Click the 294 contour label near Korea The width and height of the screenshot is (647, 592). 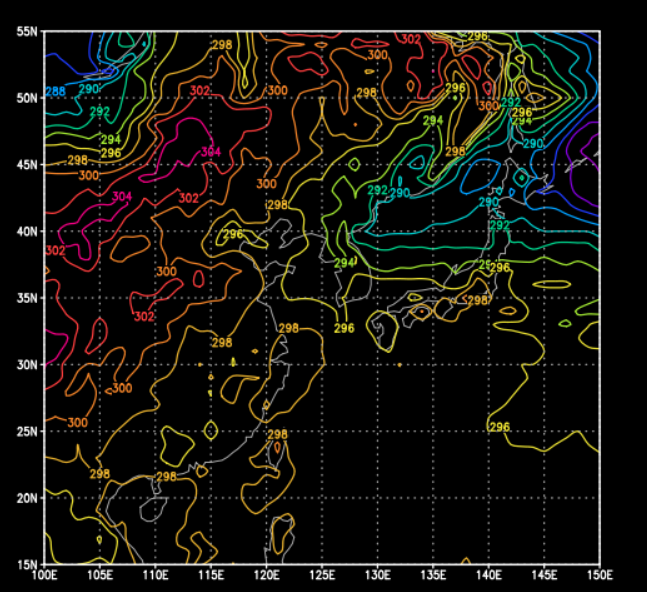coord(344,263)
